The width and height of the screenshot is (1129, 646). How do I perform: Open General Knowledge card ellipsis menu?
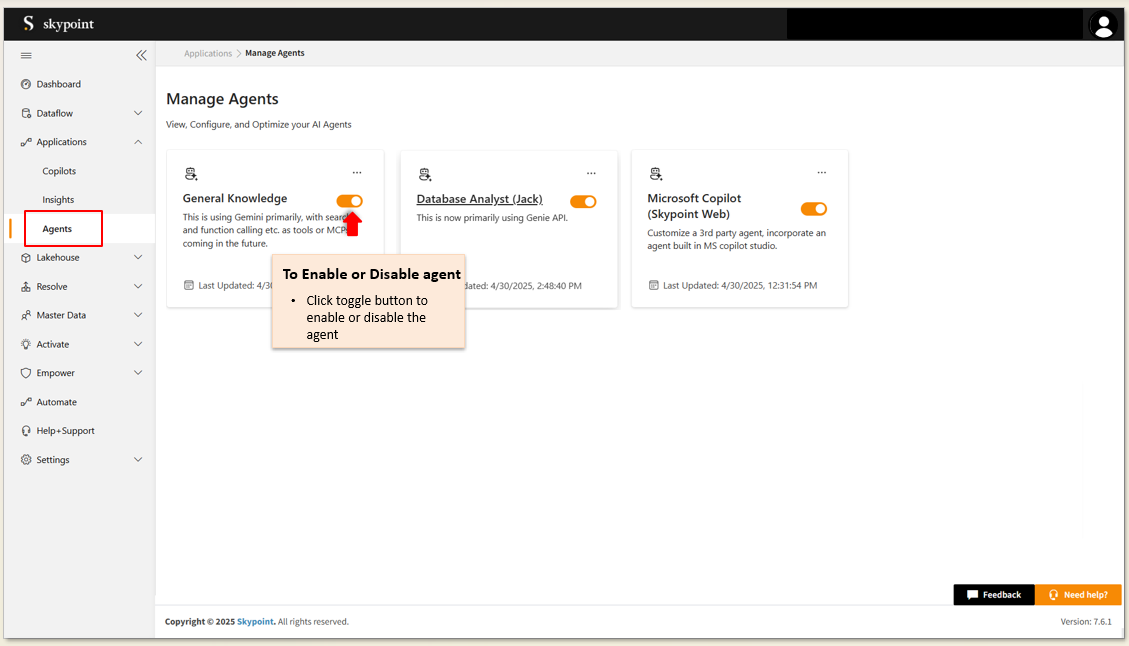(357, 173)
